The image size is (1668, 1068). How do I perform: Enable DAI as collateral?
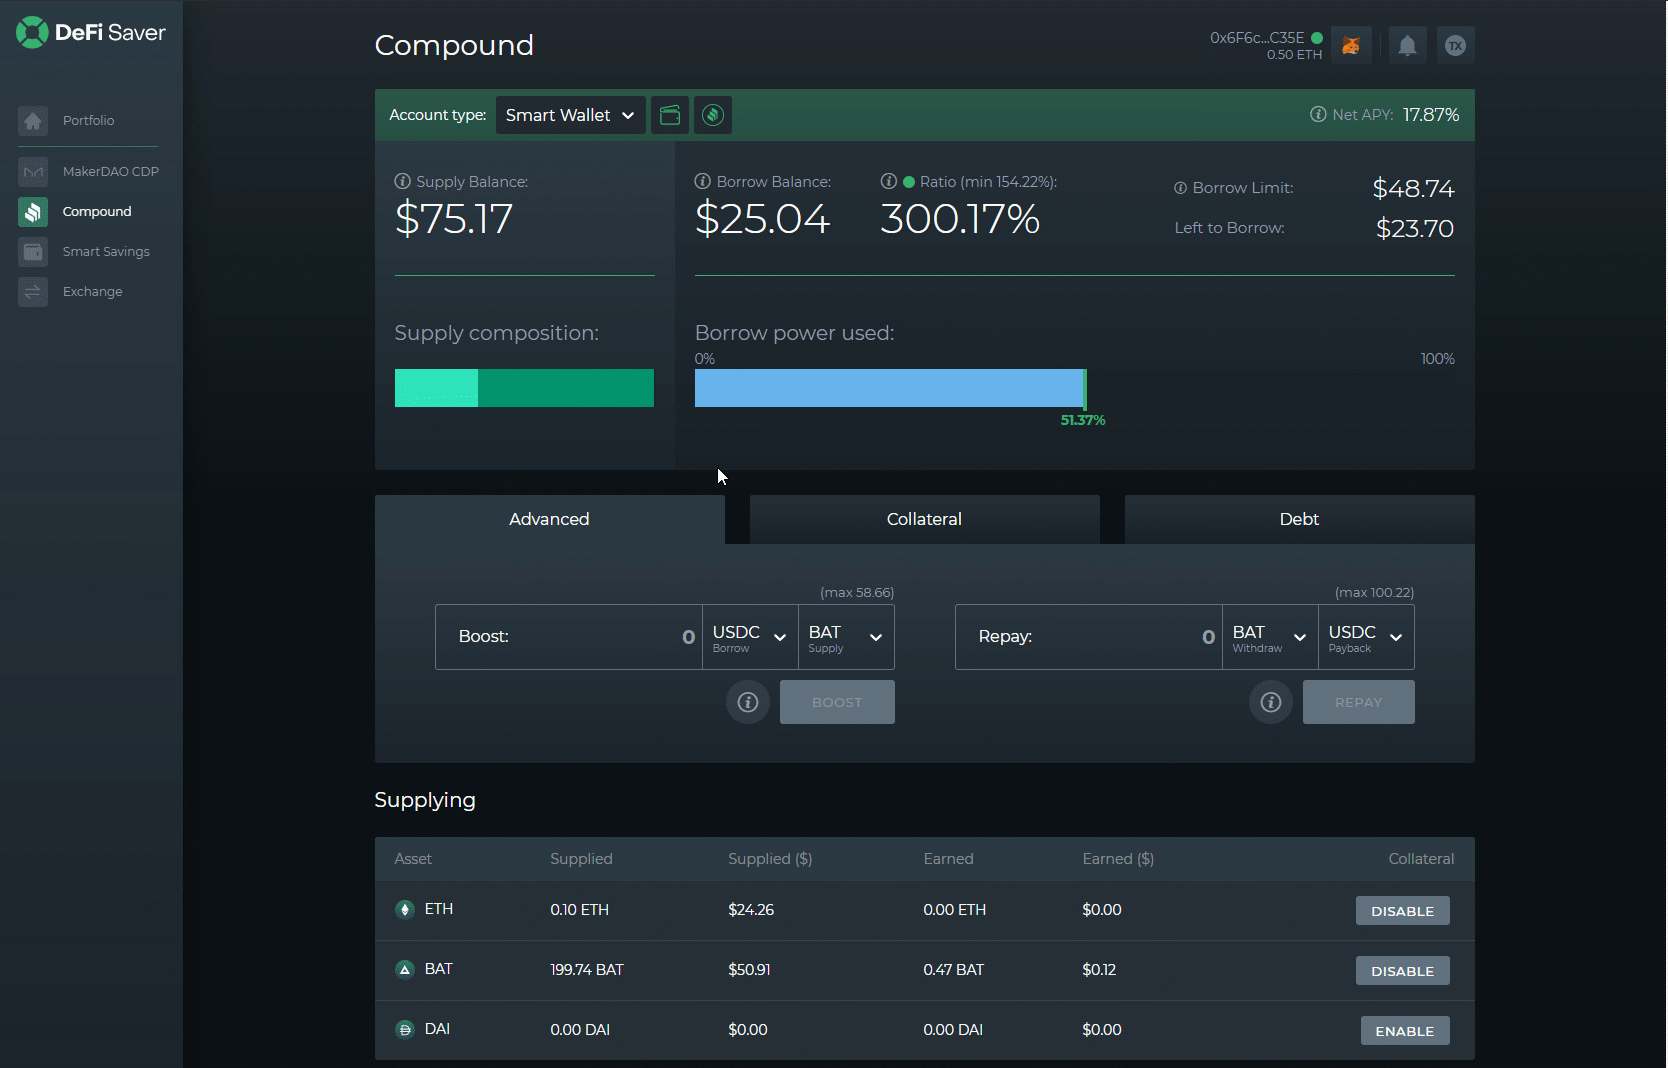point(1405,1031)
